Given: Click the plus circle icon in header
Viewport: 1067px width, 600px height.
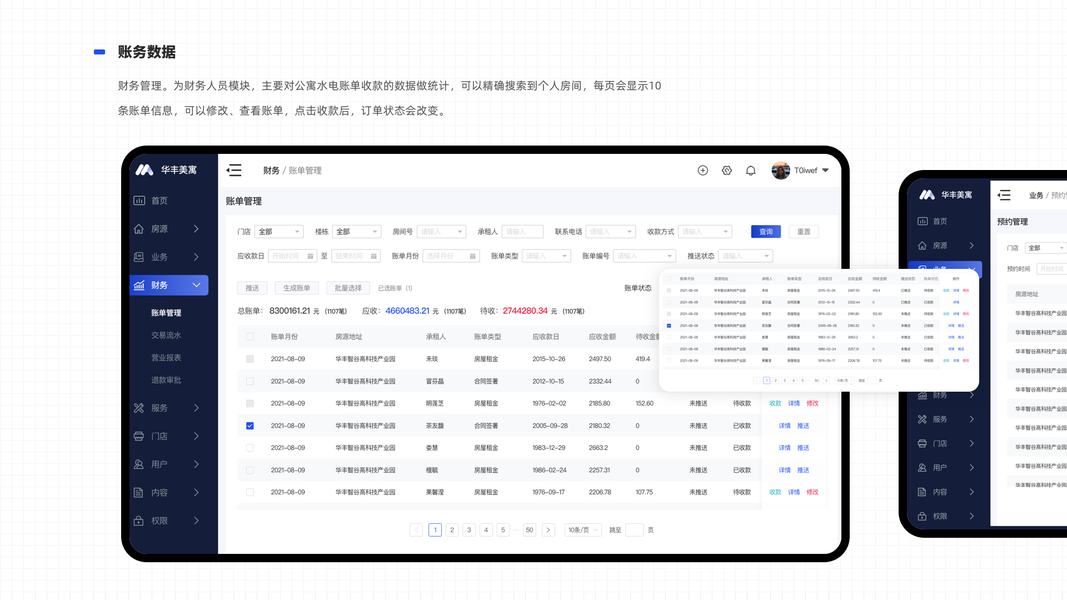Looking at the screenshot, I should [x=703, y=170].
